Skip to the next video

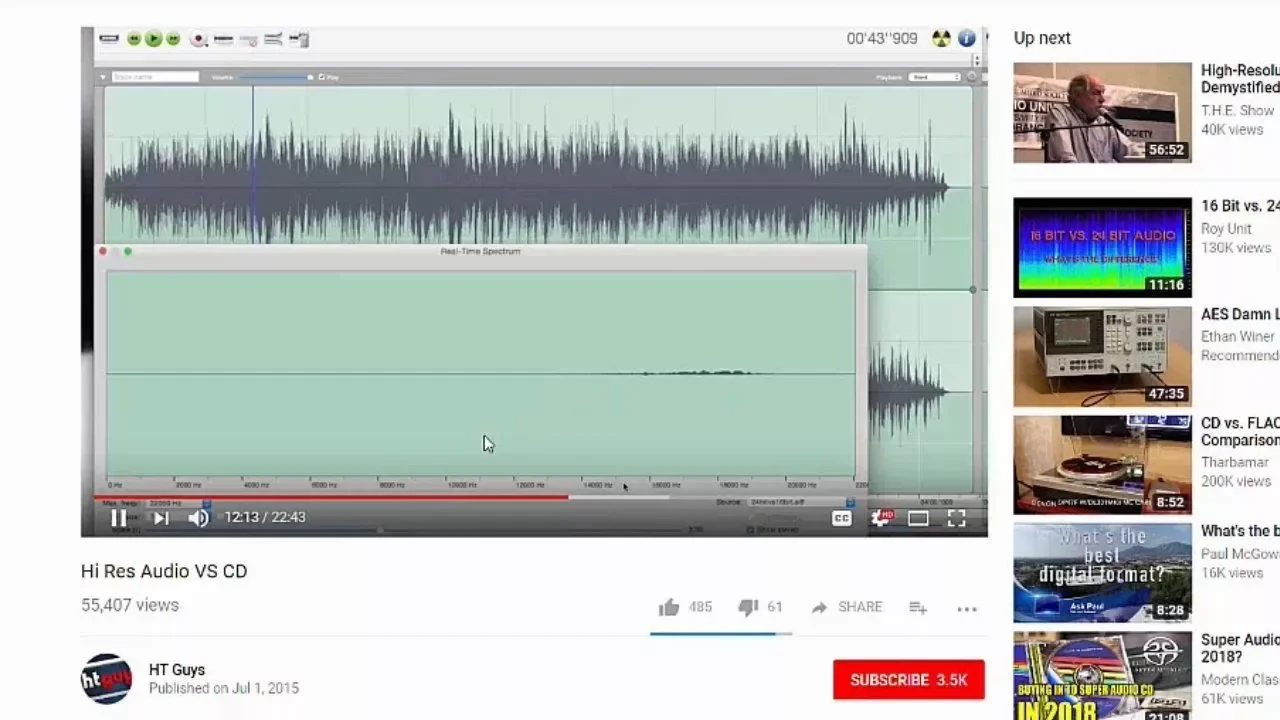tap(160, 517)
